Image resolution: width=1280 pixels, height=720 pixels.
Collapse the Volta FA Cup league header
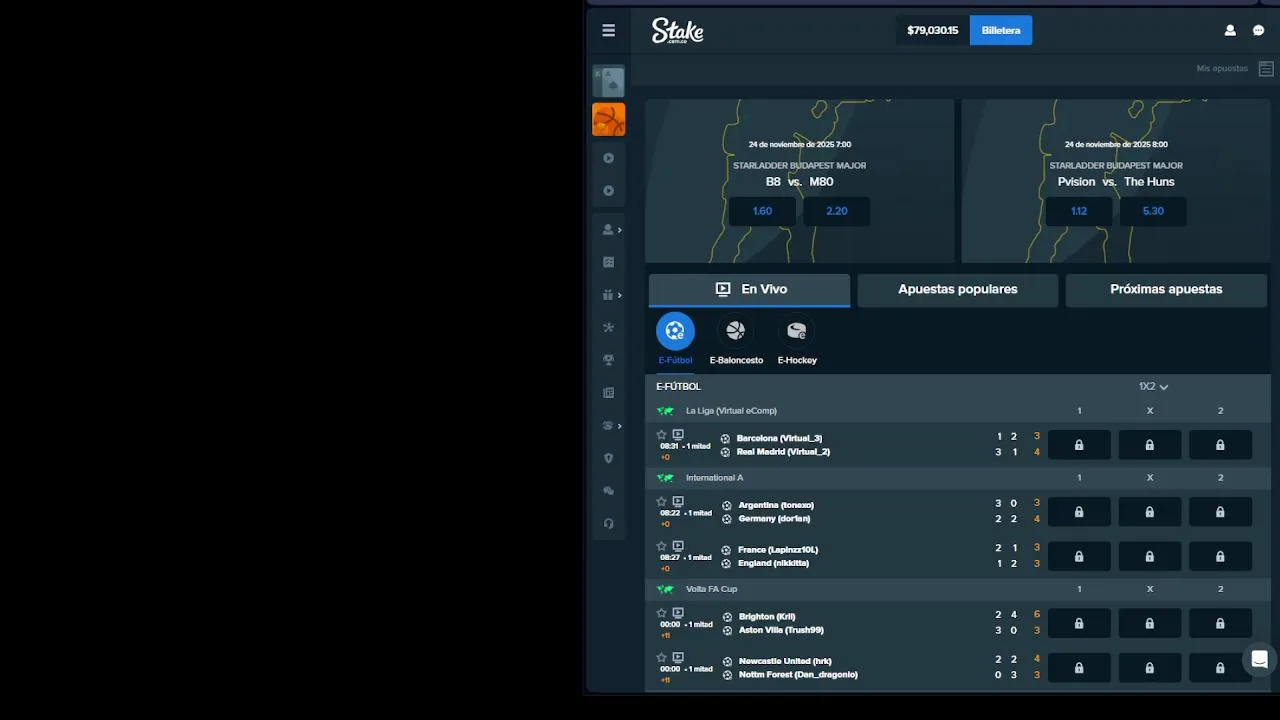(958, 589)
